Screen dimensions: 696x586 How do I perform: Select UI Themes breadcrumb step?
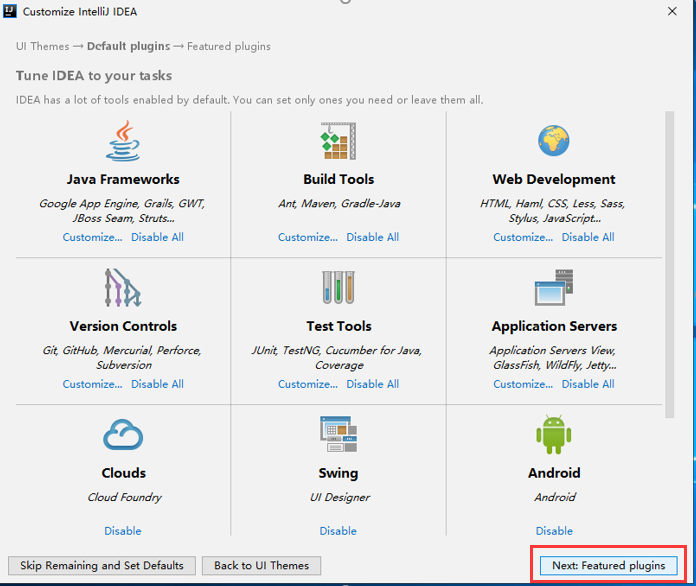click(43, 46)
